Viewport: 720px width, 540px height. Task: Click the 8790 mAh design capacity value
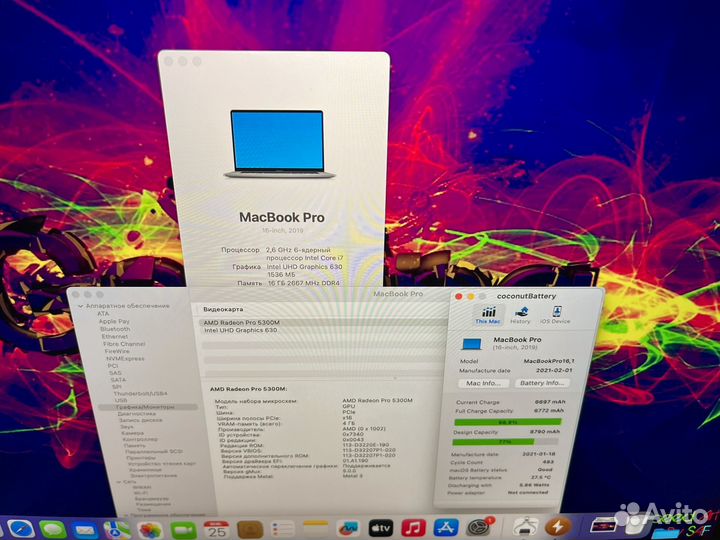545,432
